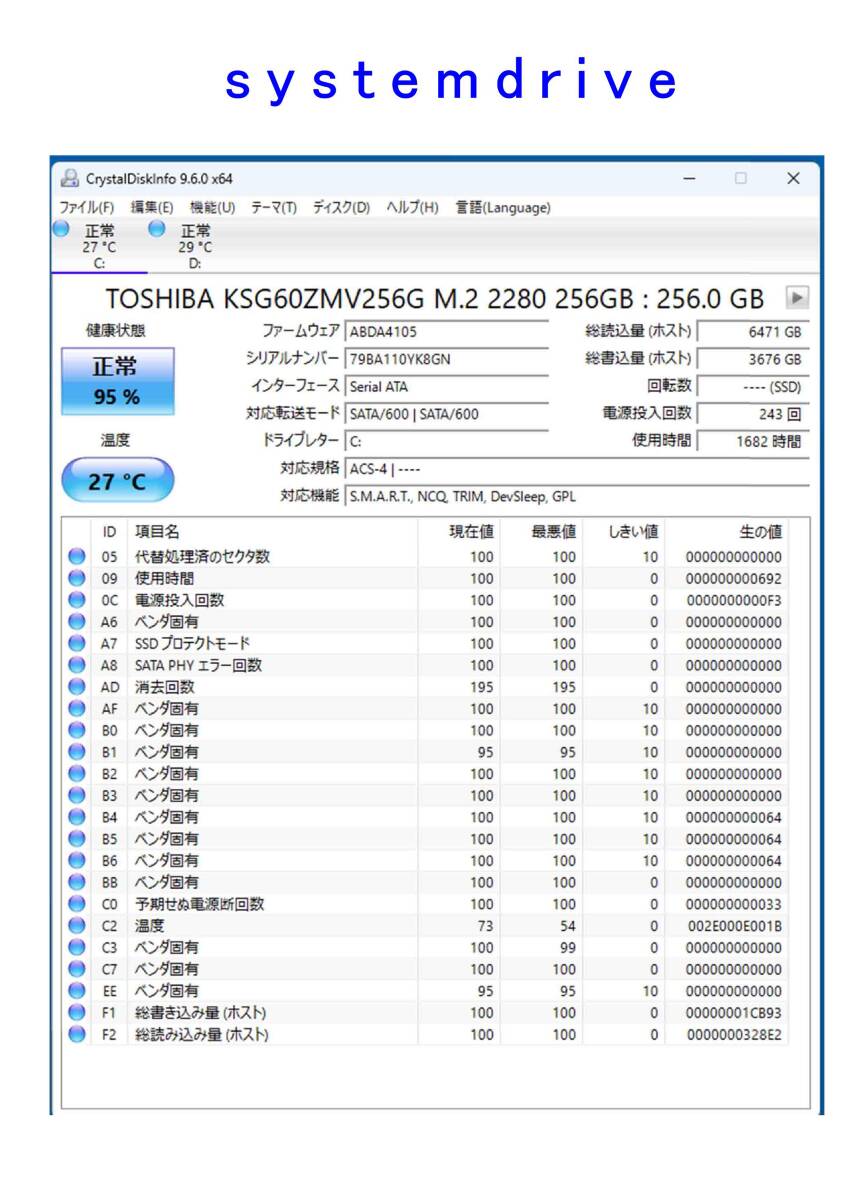Click status icon for ID AF row
This screenshot has width=849, height=1200.
(76, 709)
